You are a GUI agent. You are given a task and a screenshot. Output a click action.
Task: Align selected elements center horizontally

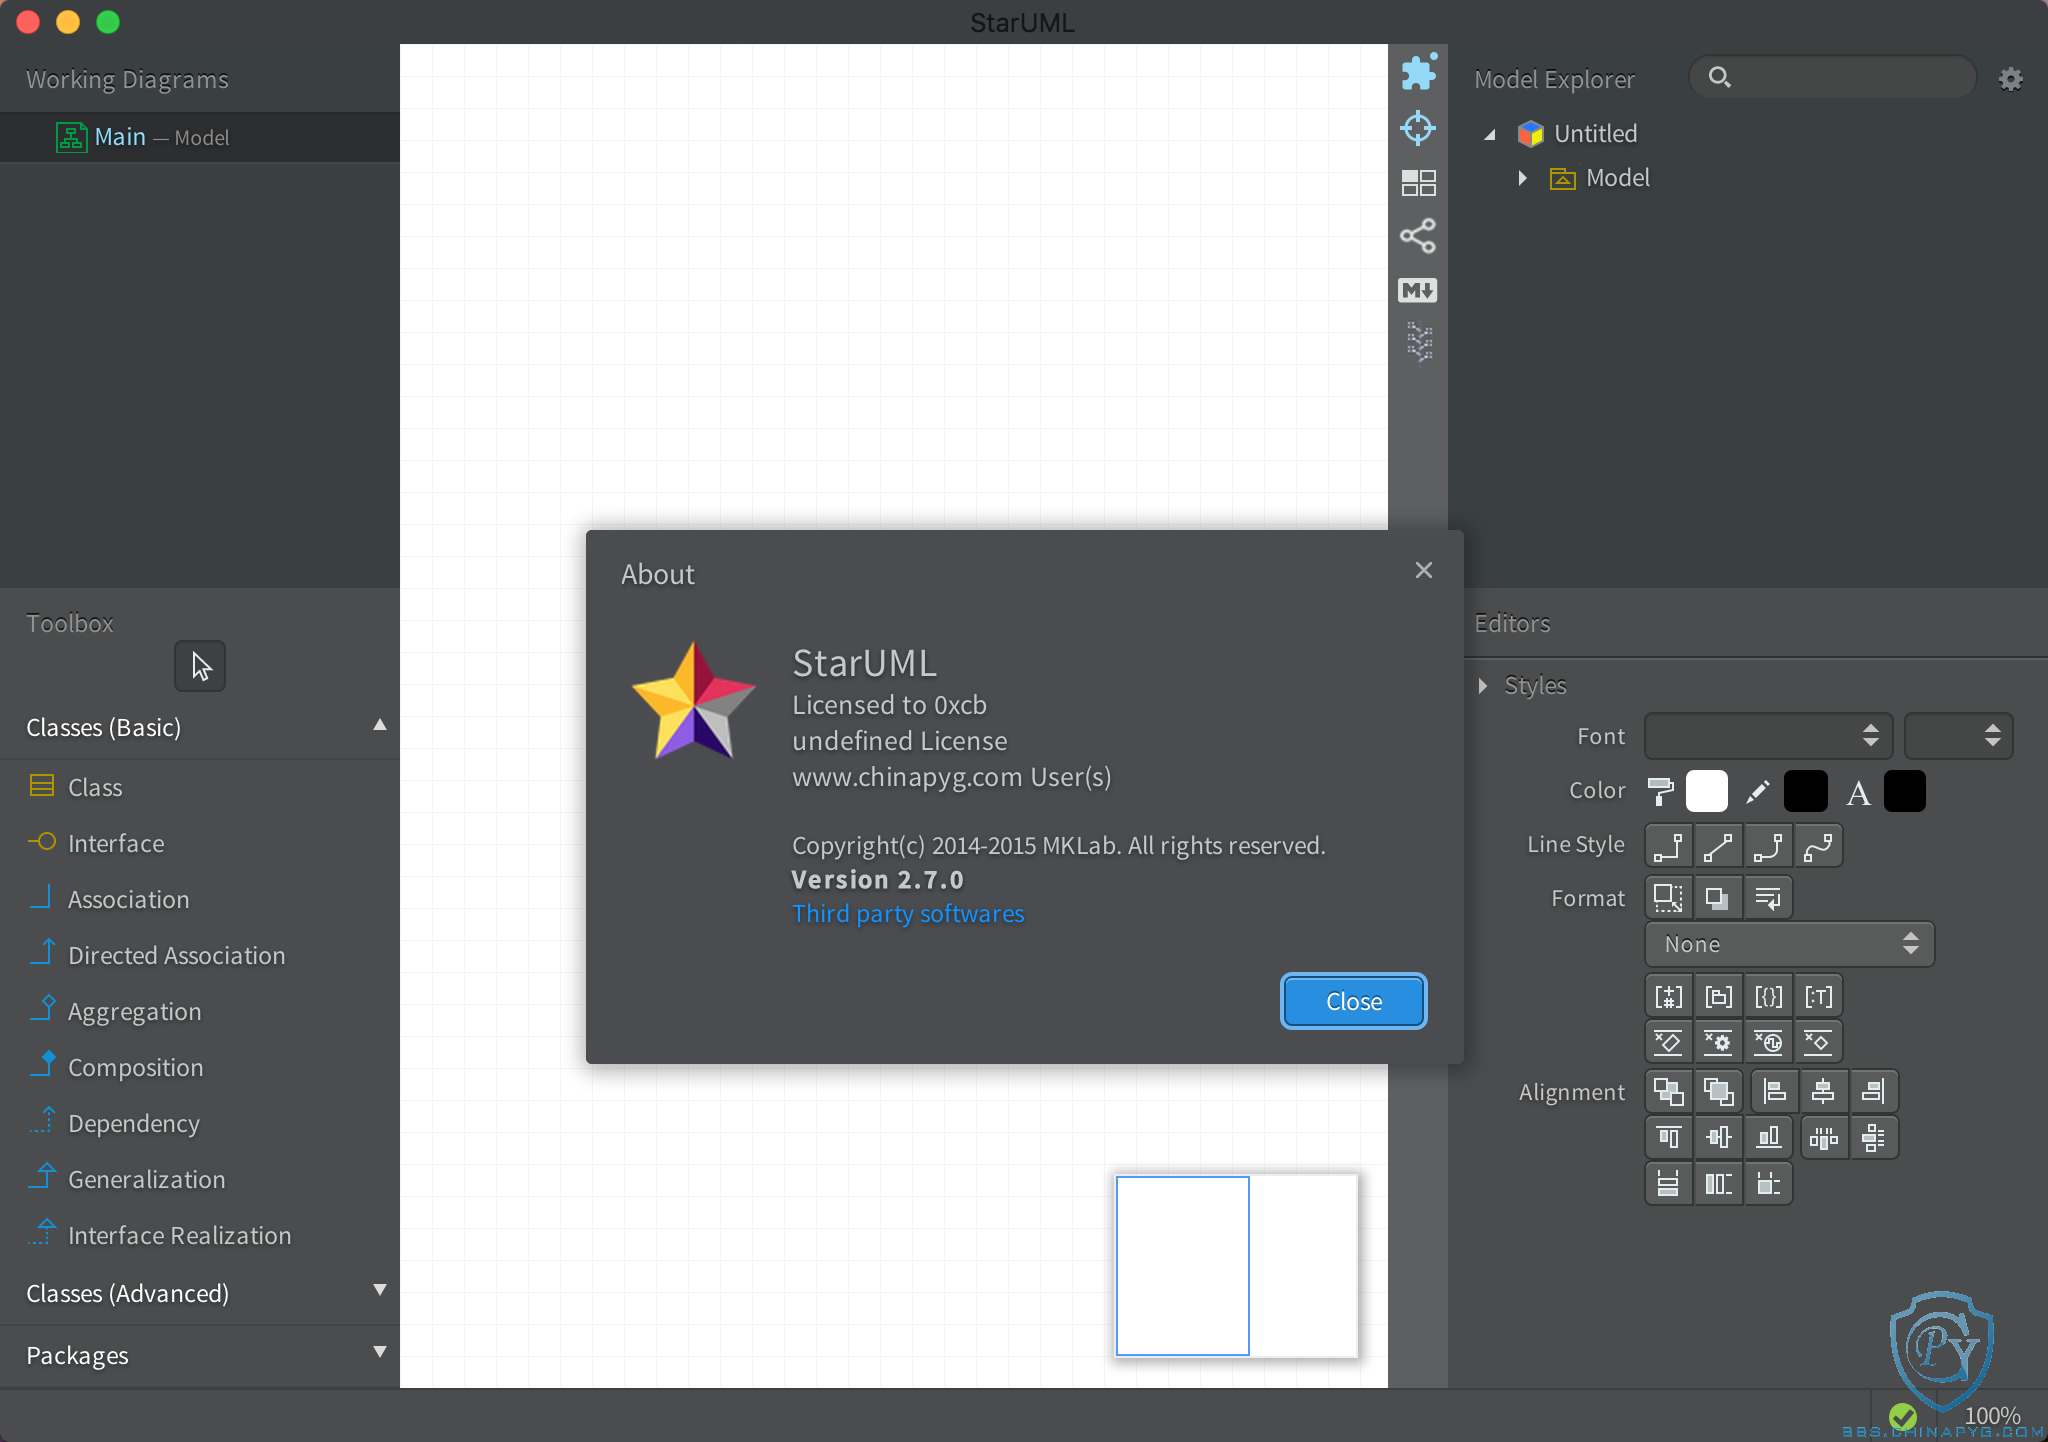1824,1091
